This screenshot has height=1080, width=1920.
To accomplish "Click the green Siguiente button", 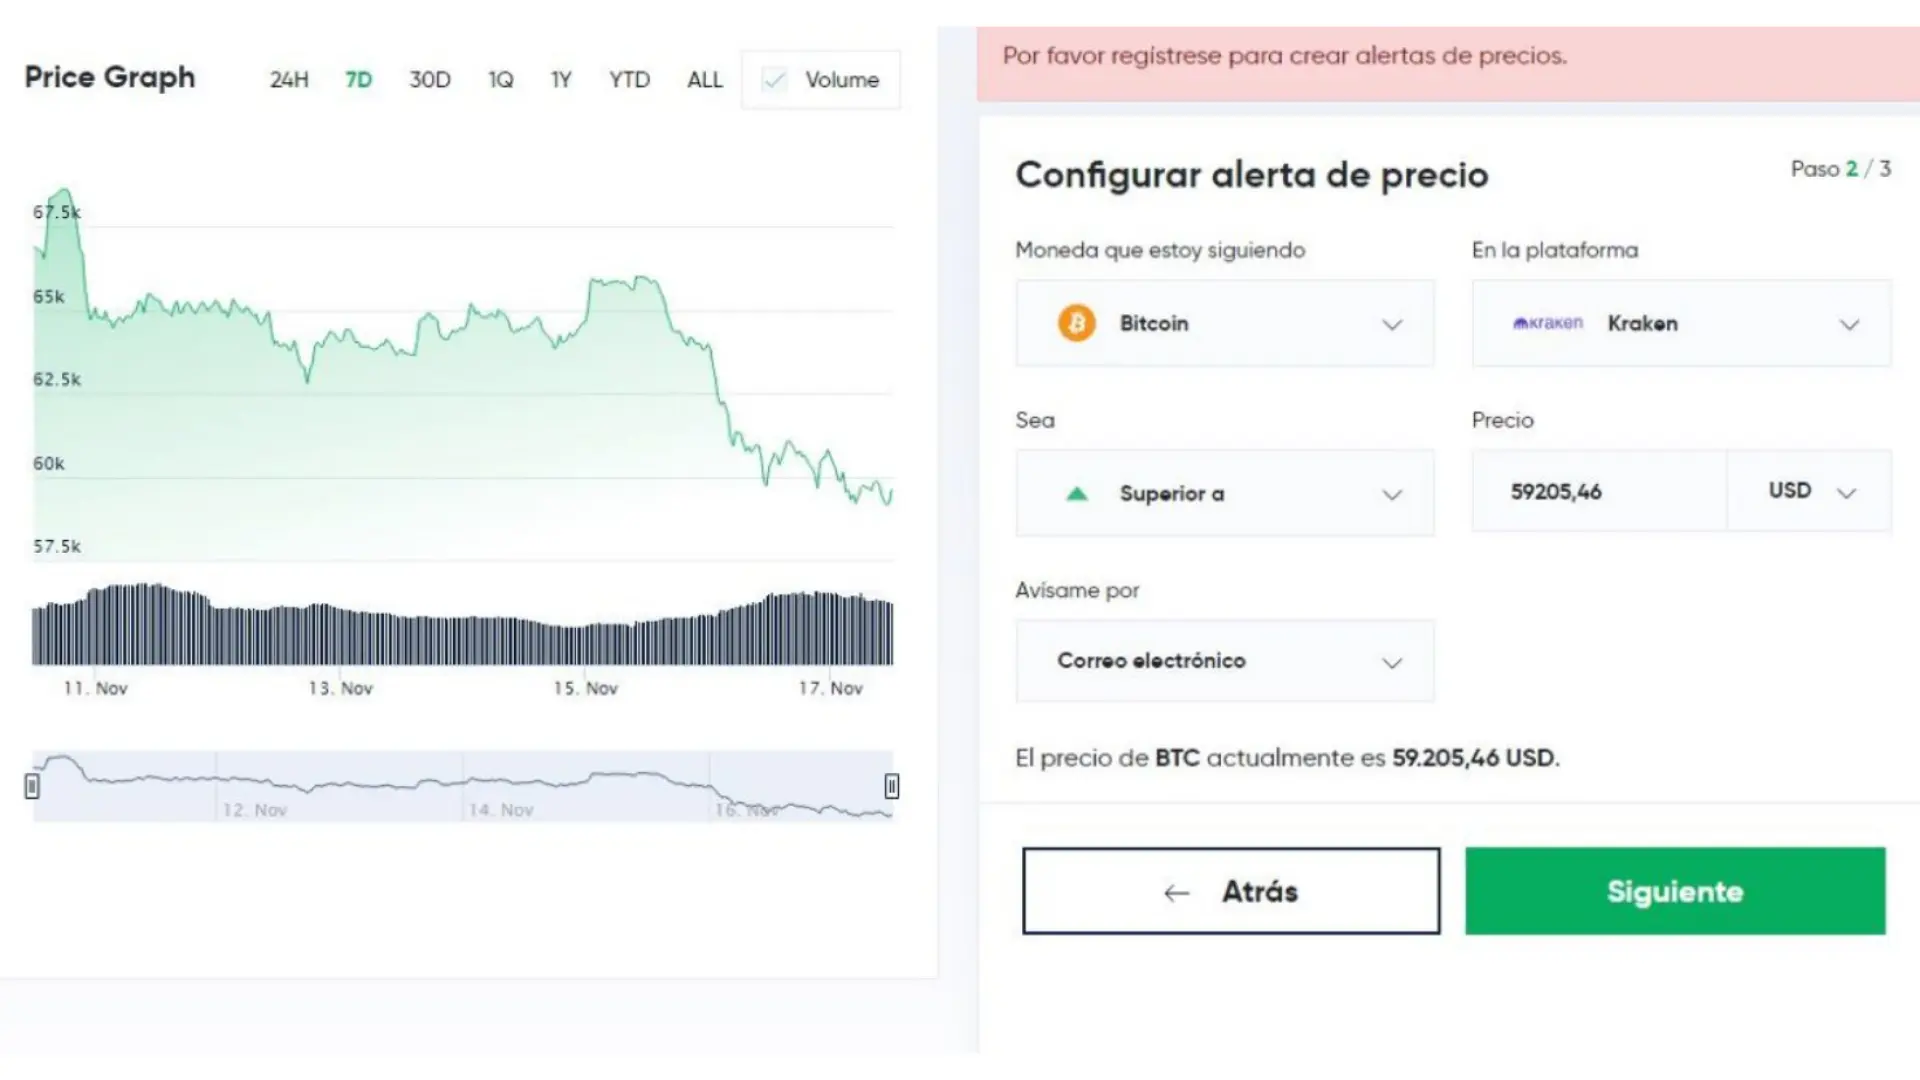I will (x=1674, y=891).
